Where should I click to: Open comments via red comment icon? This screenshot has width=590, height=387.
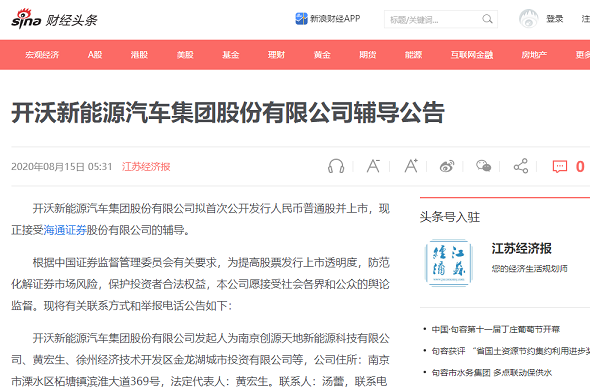pos(560,166)
